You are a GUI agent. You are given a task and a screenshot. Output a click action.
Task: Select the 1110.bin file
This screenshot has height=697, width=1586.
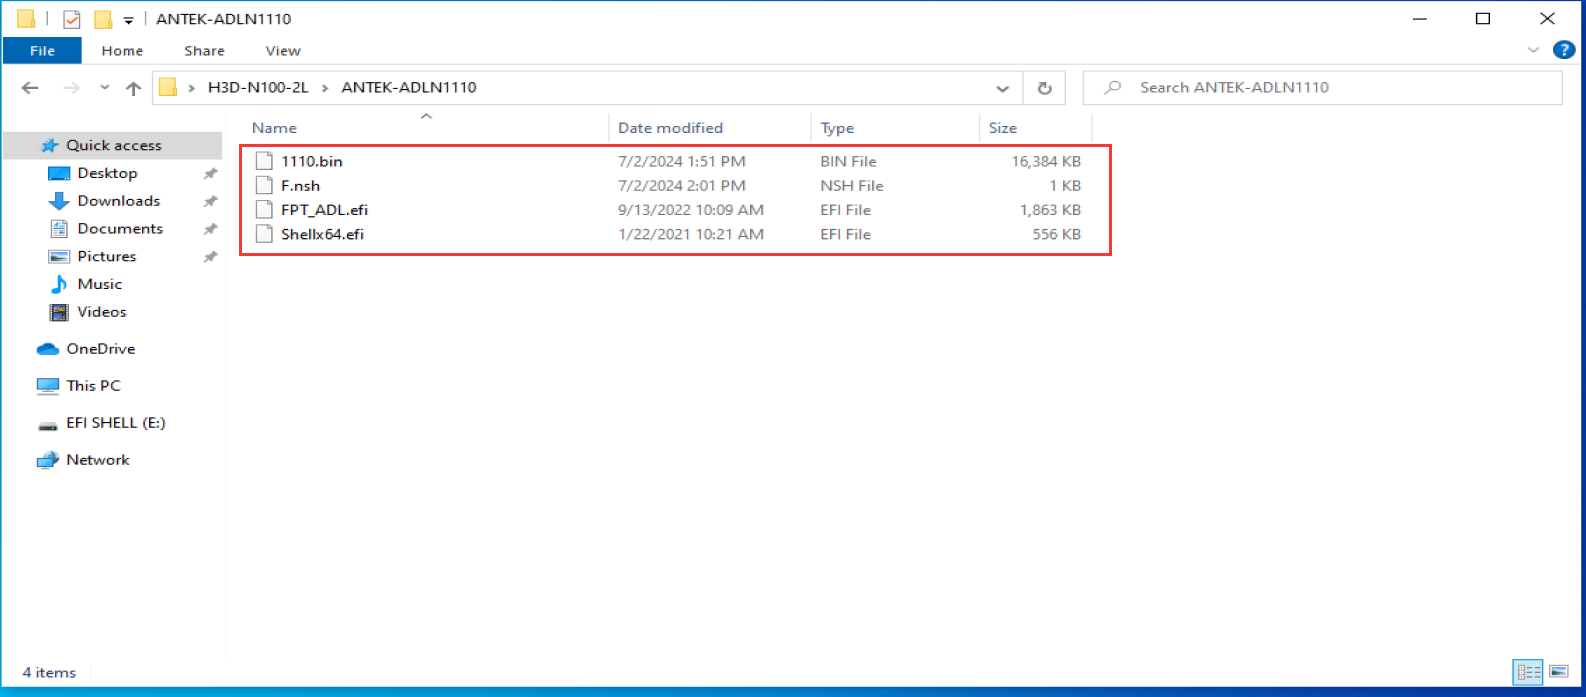pyautogui.click(x=311, y=161)
